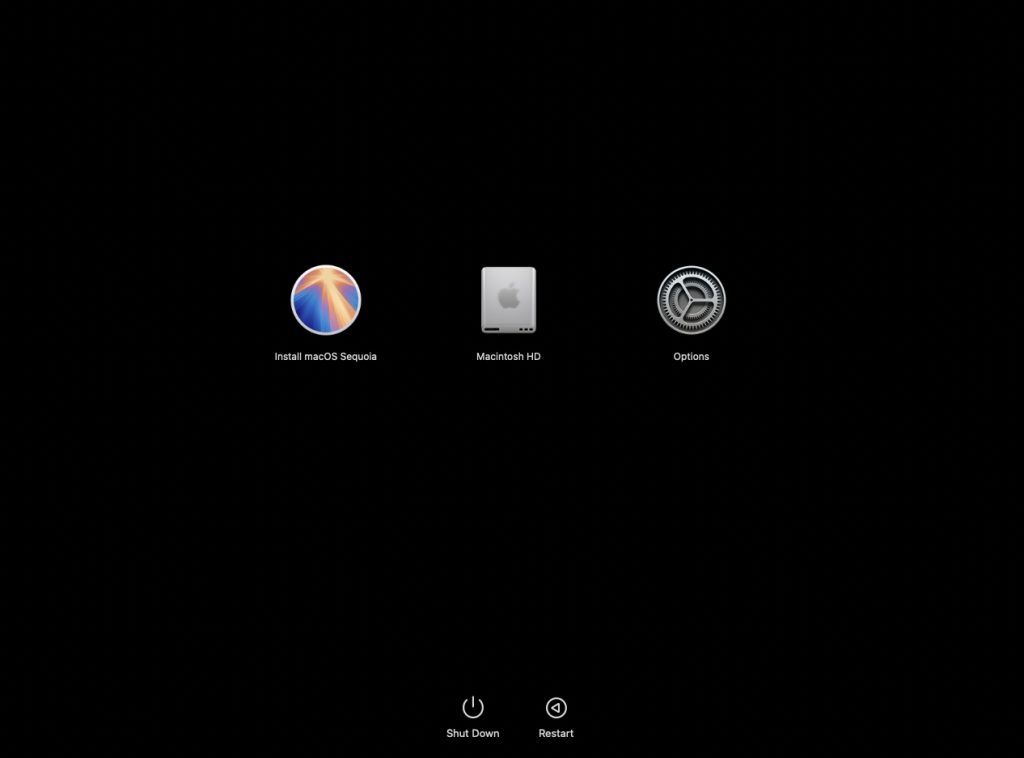Click the Install macOS Sequoia circular icon
Image resolution: width=1024 pixels, height=758 pixels.
click(x=325, y=300)
